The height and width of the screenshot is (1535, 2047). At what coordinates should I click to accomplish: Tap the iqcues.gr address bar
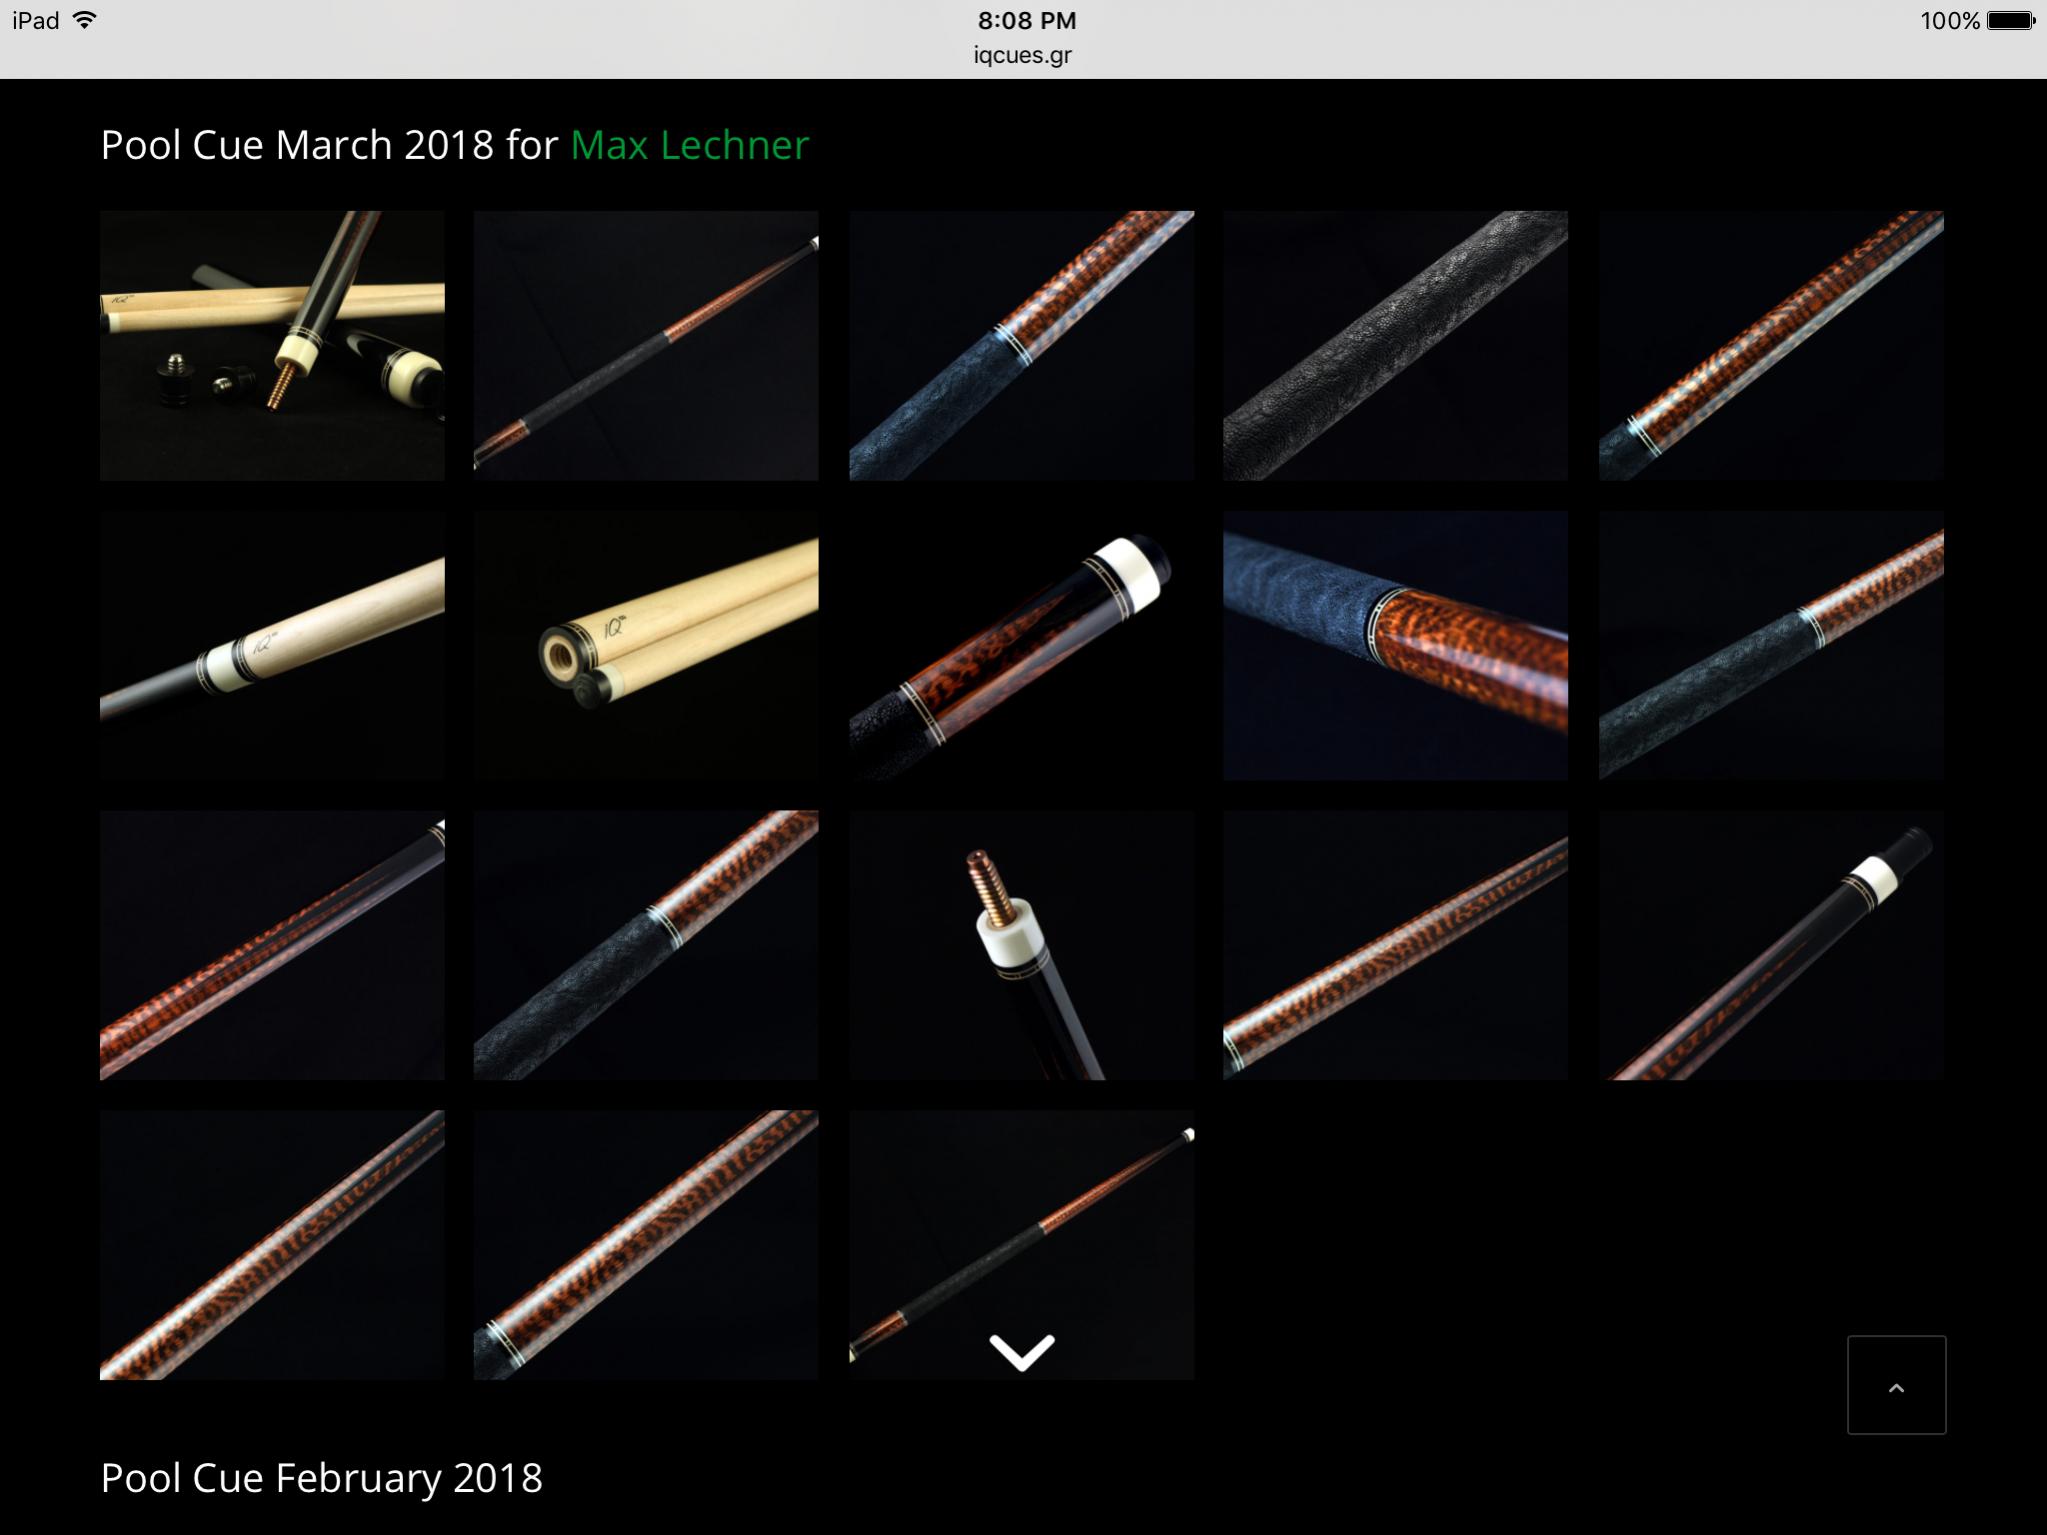[1022, 55]
